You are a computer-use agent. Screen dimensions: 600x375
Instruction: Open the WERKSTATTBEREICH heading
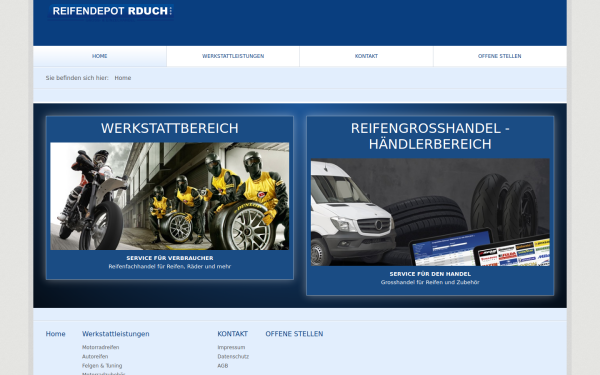pos(170,129)
